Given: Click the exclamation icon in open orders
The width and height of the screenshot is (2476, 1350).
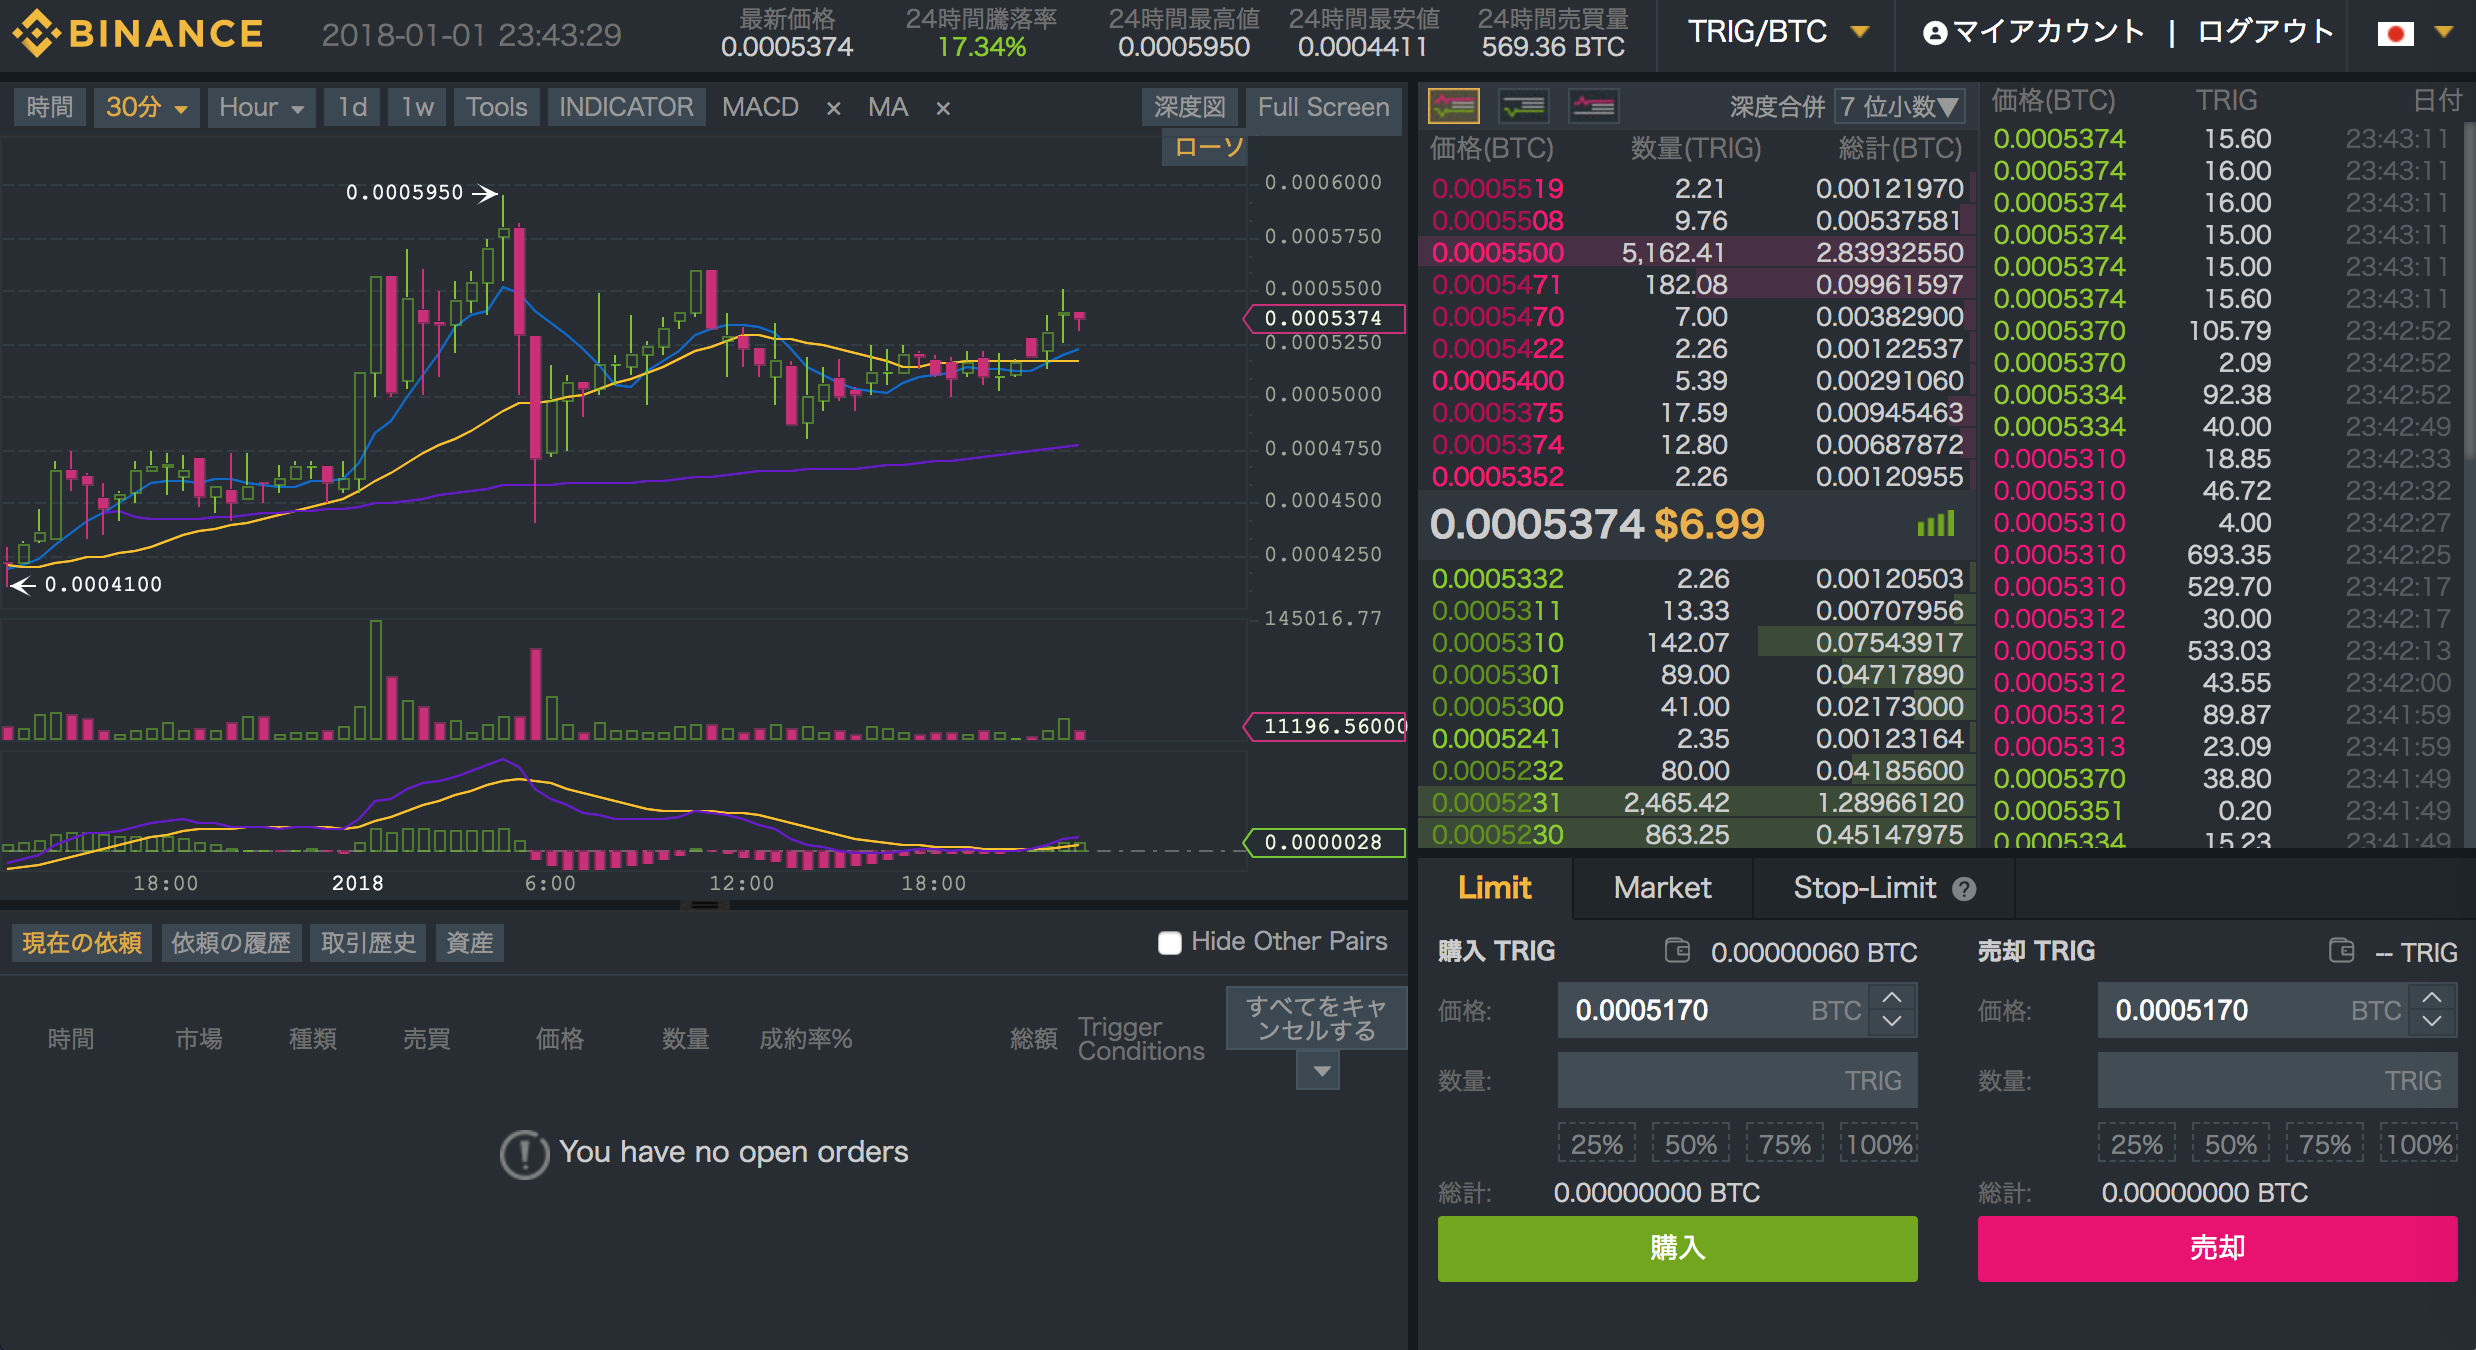Looking at the screenshot, I should point(524,1154).
